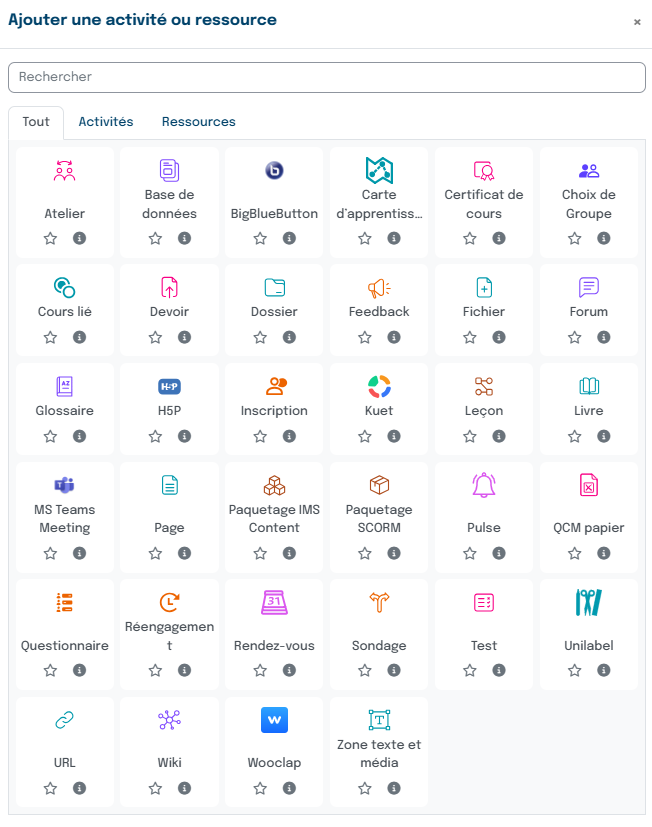Switch to the Activités tab
The width and height of the screenshot is (652, 827).
click(106, 122)
